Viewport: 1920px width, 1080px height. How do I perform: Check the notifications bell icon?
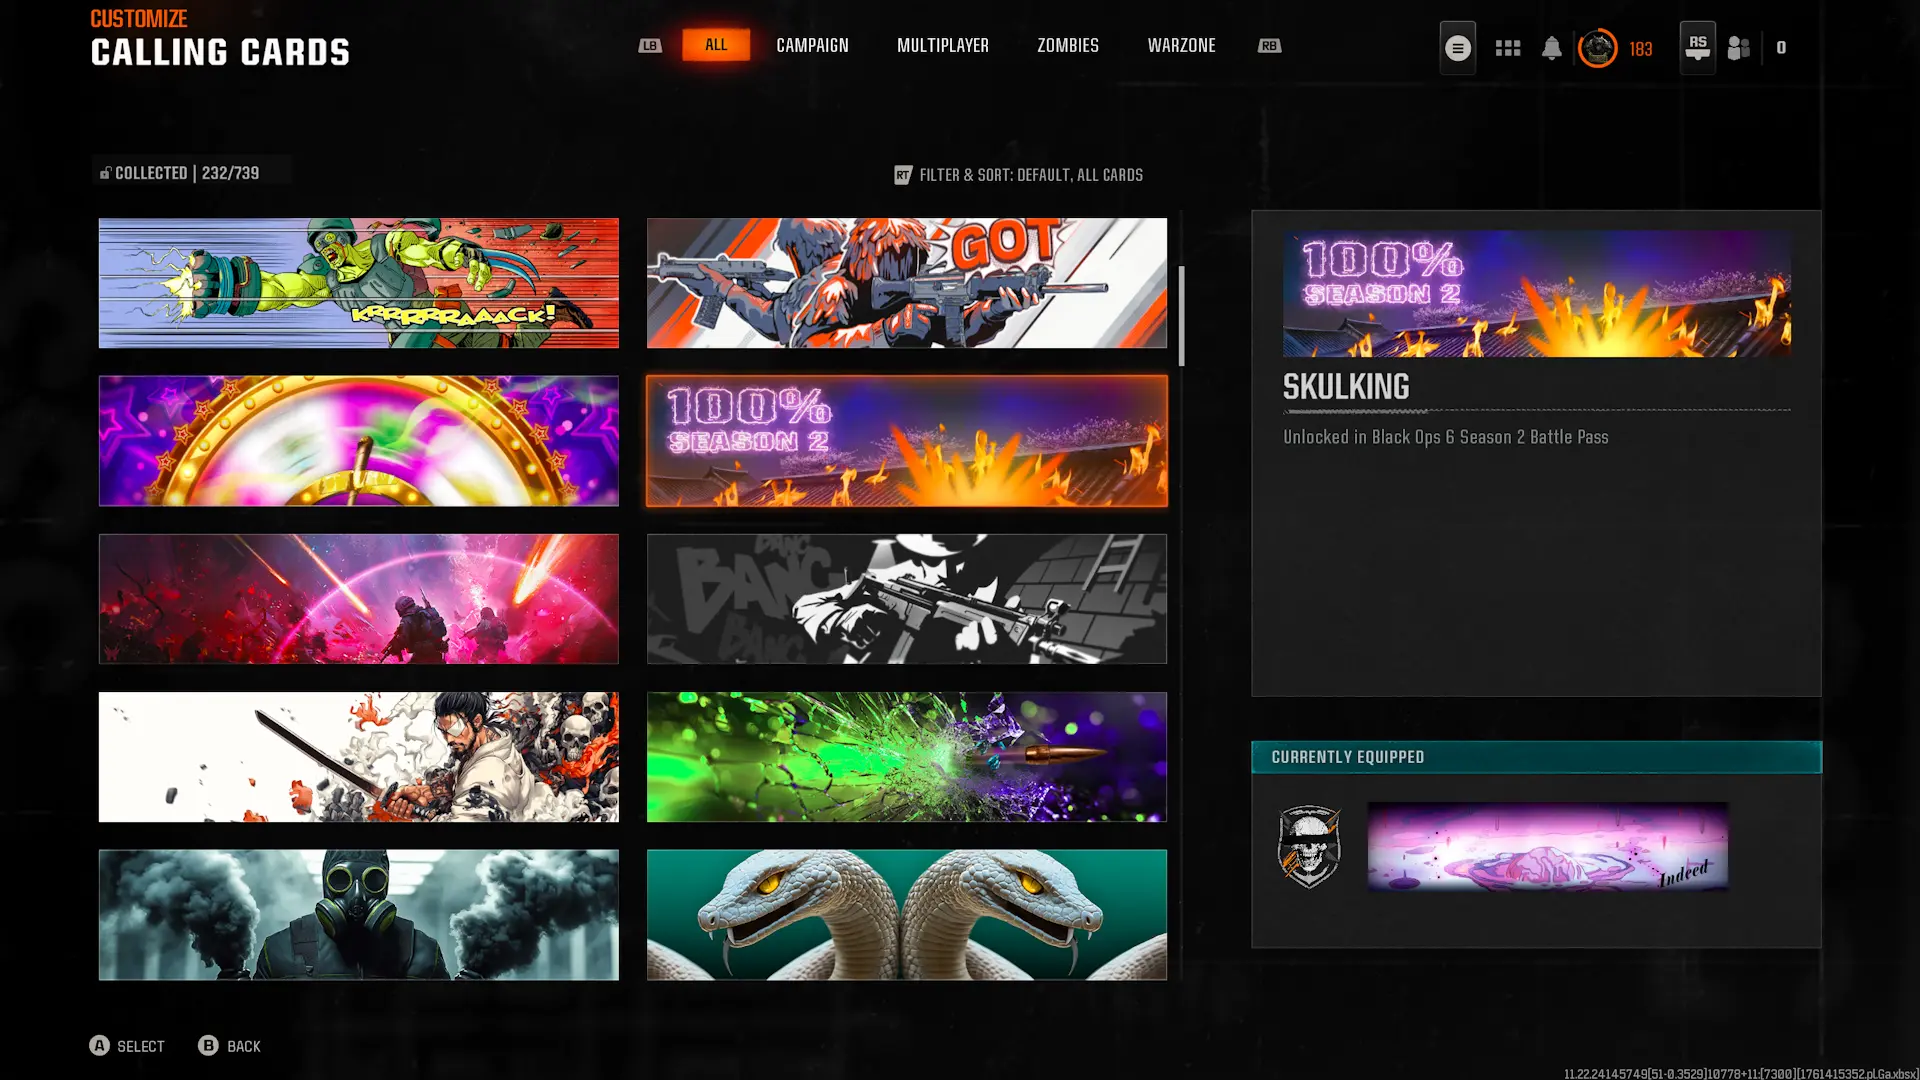coord(1551,48)
